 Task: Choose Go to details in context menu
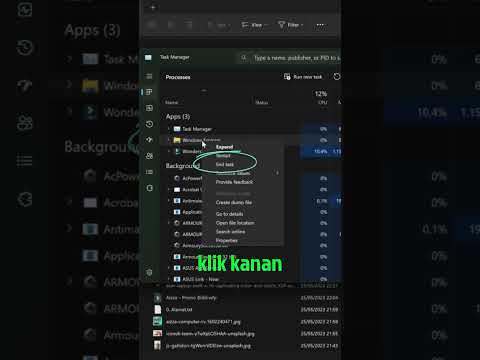click(229, 214)
